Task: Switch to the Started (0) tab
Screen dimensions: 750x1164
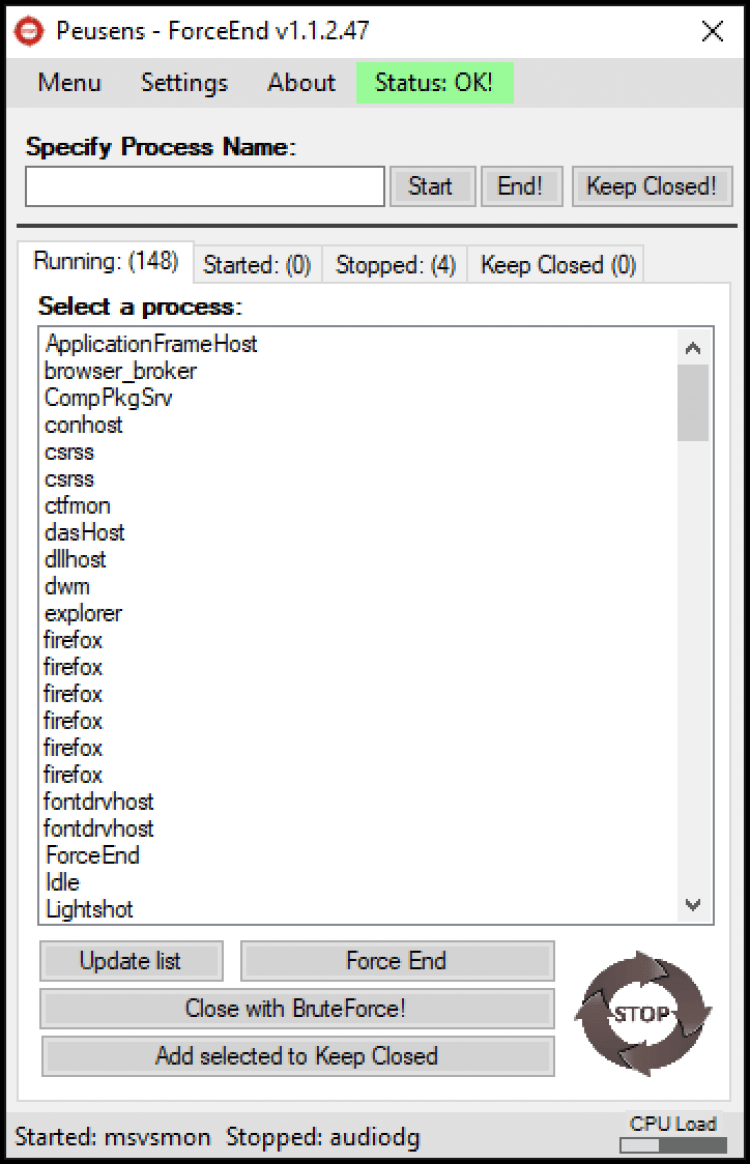Action: pyautogui.click(x=257, y=265)
